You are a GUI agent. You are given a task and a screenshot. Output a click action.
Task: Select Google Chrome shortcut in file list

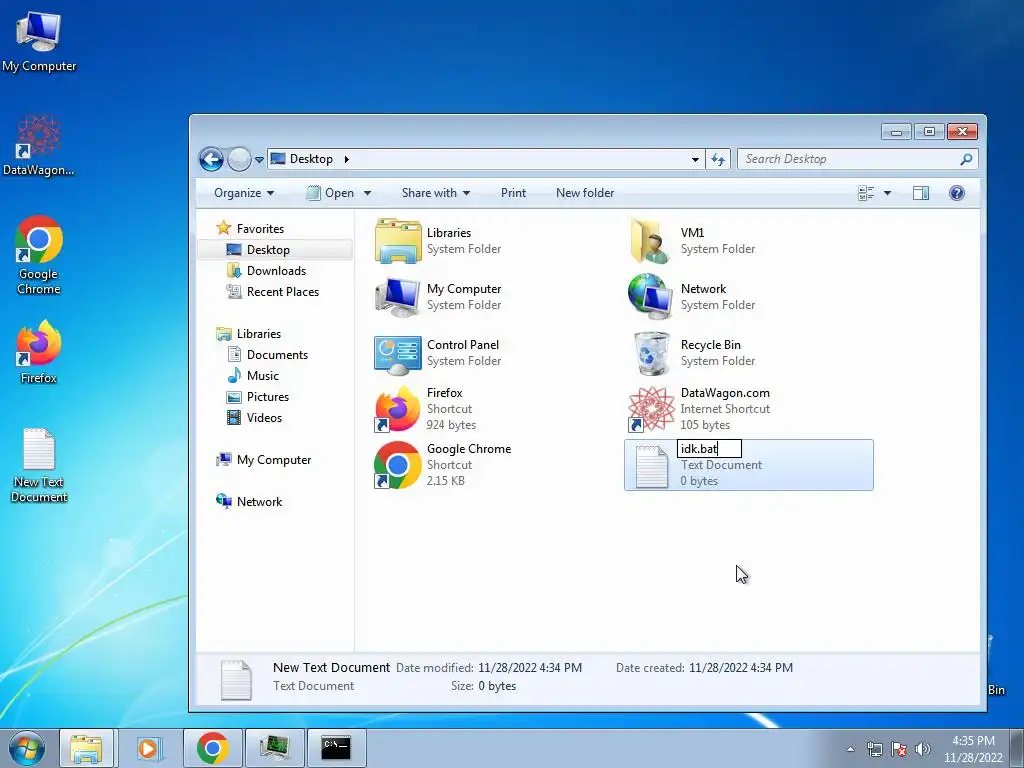pos(398,465)
